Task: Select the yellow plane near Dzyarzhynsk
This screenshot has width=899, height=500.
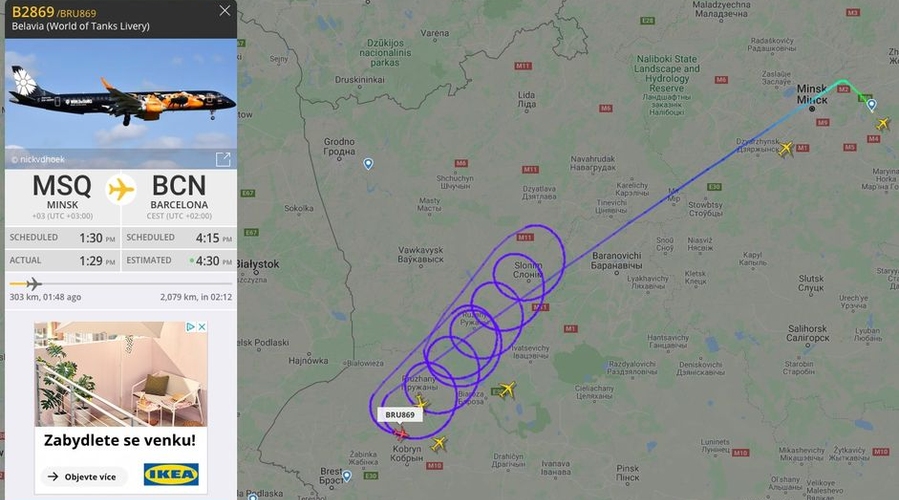Action: (785, 149)
